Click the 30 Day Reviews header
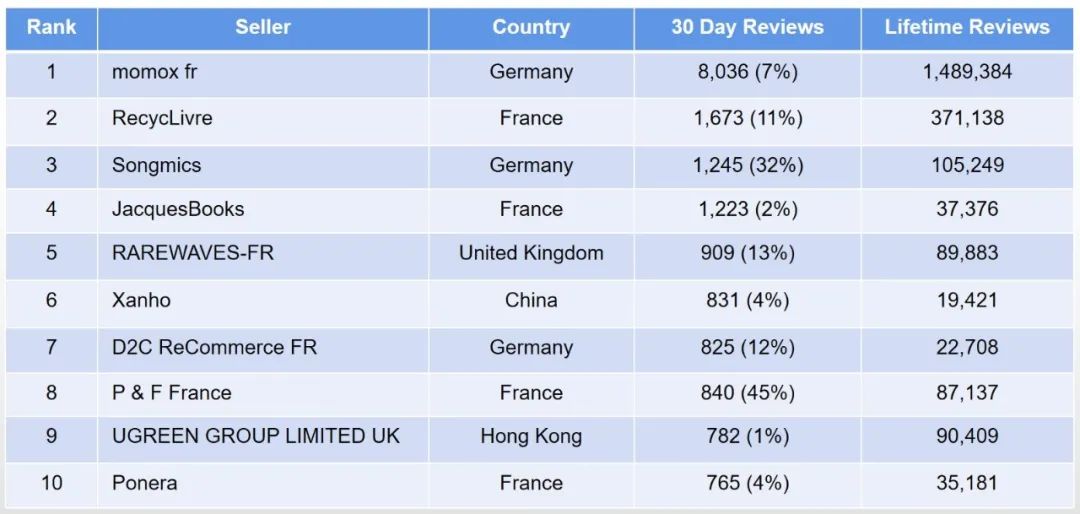Viewport: 1080px width, 514px height. 747,27
